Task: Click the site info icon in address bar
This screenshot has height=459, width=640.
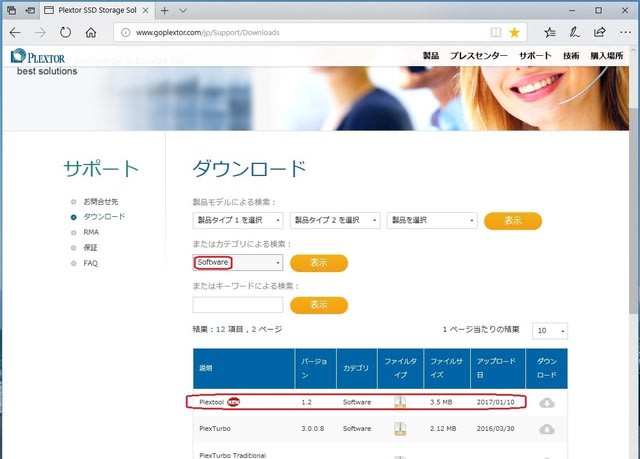Action: (125, 33)
